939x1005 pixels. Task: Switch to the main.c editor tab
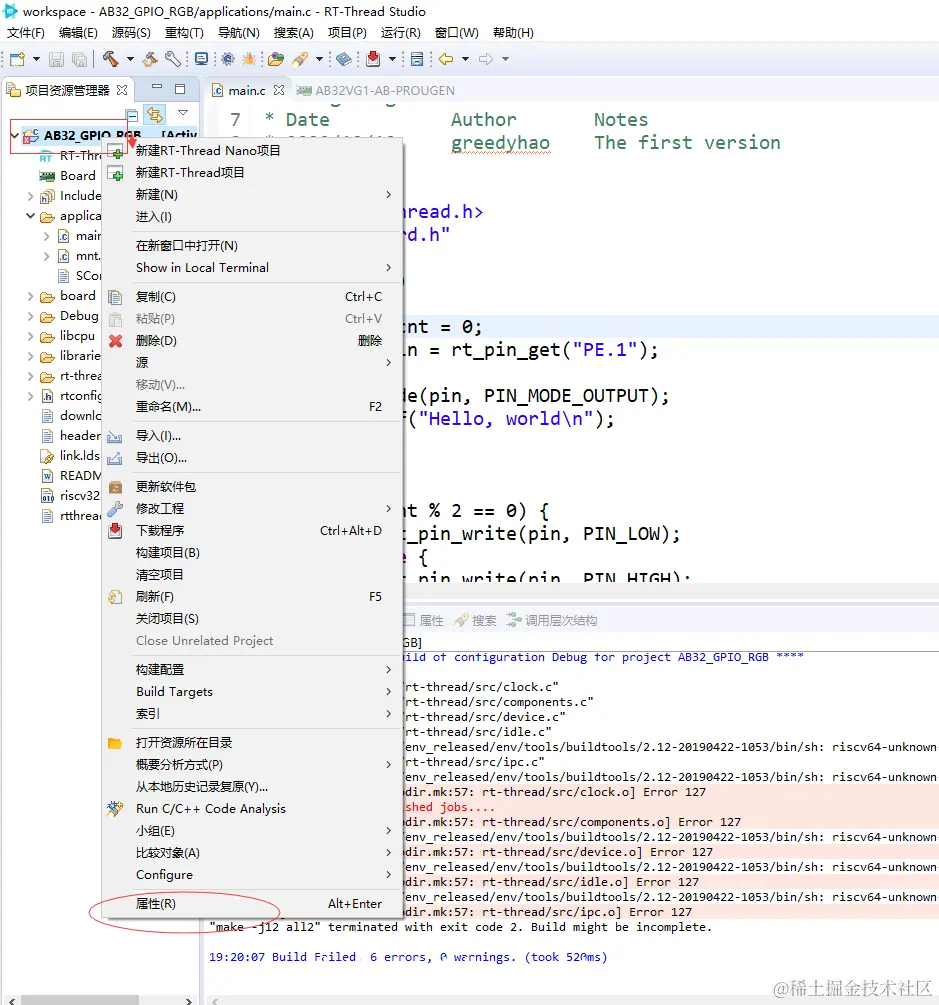point(247,90)
